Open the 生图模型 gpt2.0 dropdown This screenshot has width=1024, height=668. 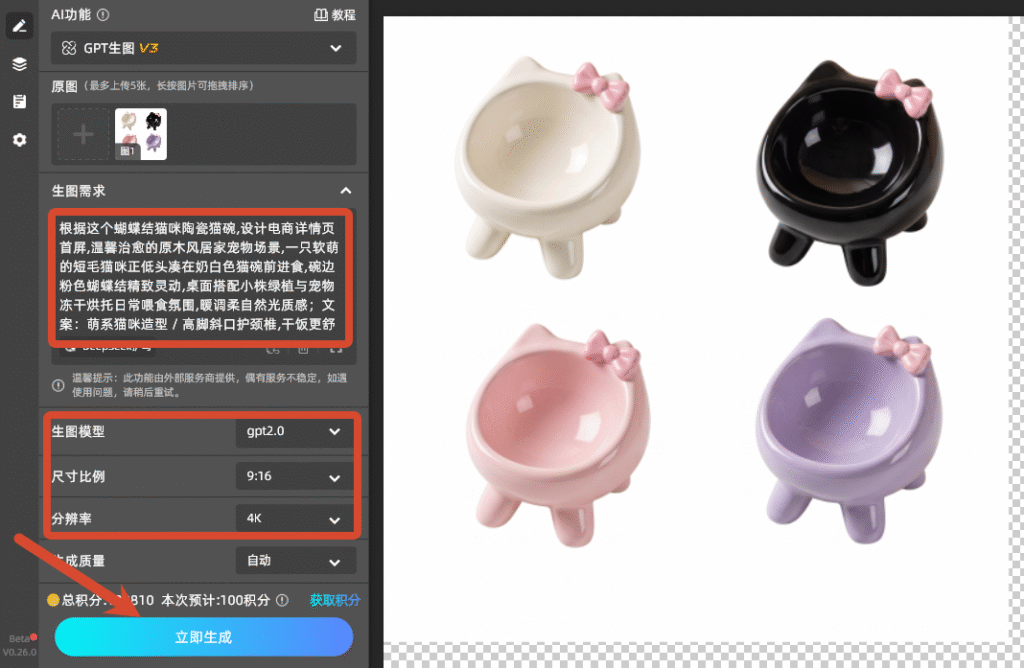pyautogui.click(x=295, y=431)
